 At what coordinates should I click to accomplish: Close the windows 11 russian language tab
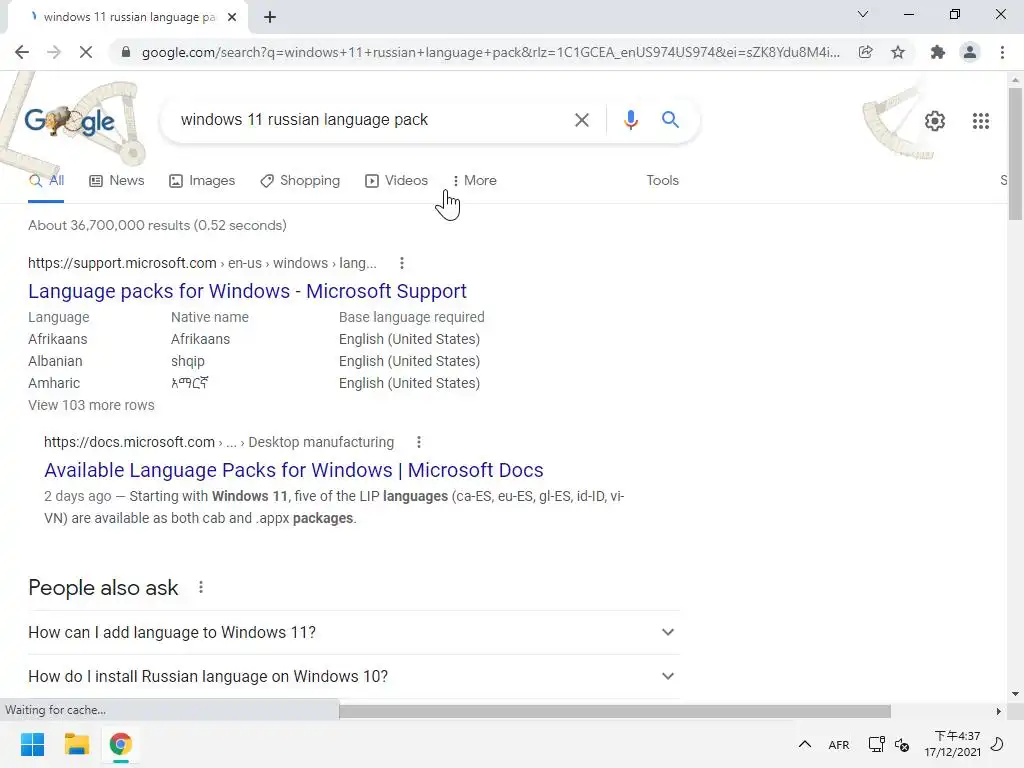point(232,17)
